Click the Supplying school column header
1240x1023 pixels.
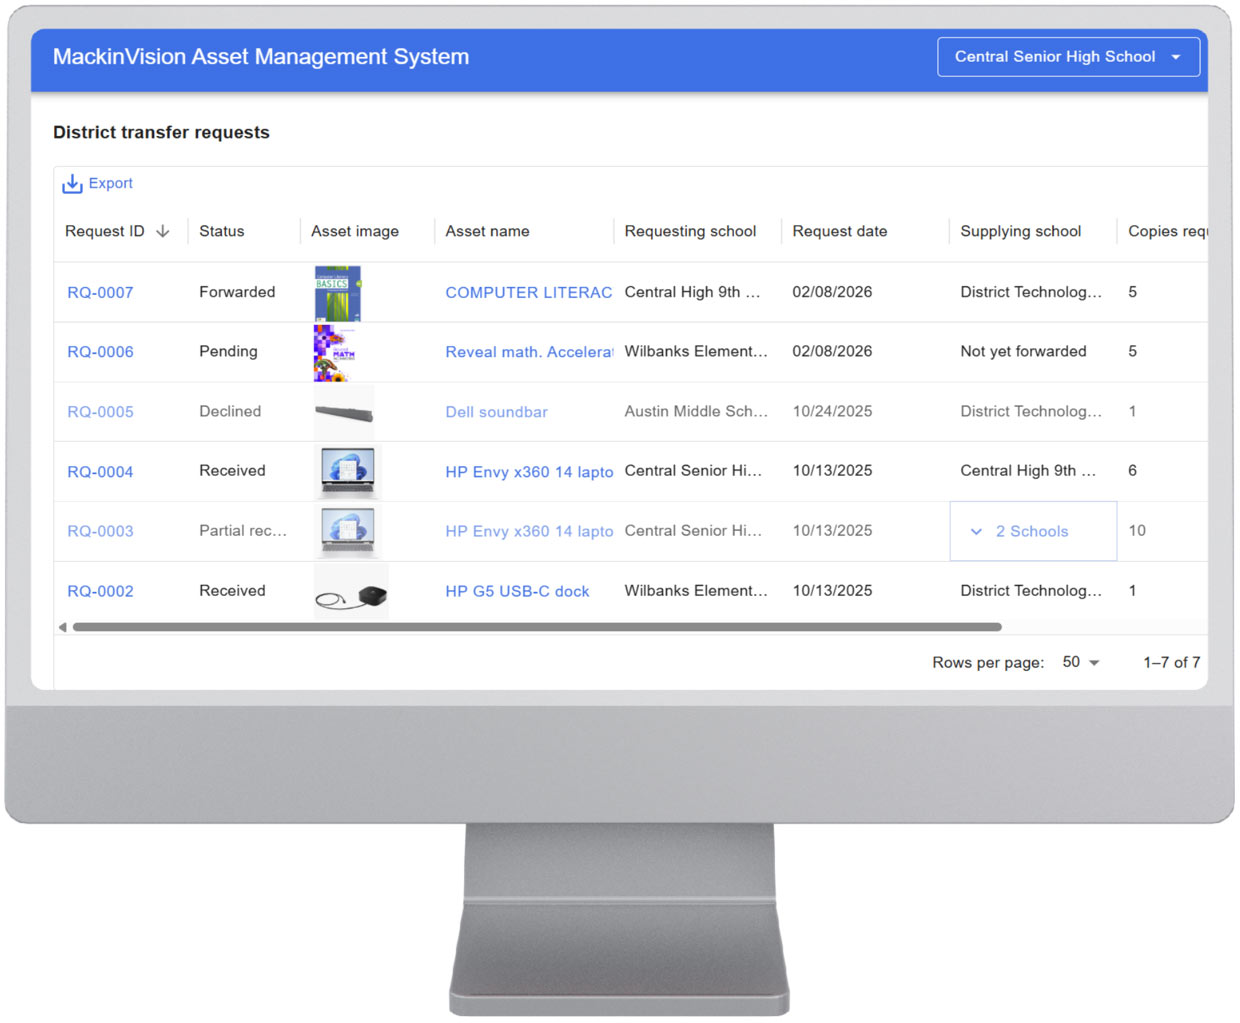(1020, 231)
